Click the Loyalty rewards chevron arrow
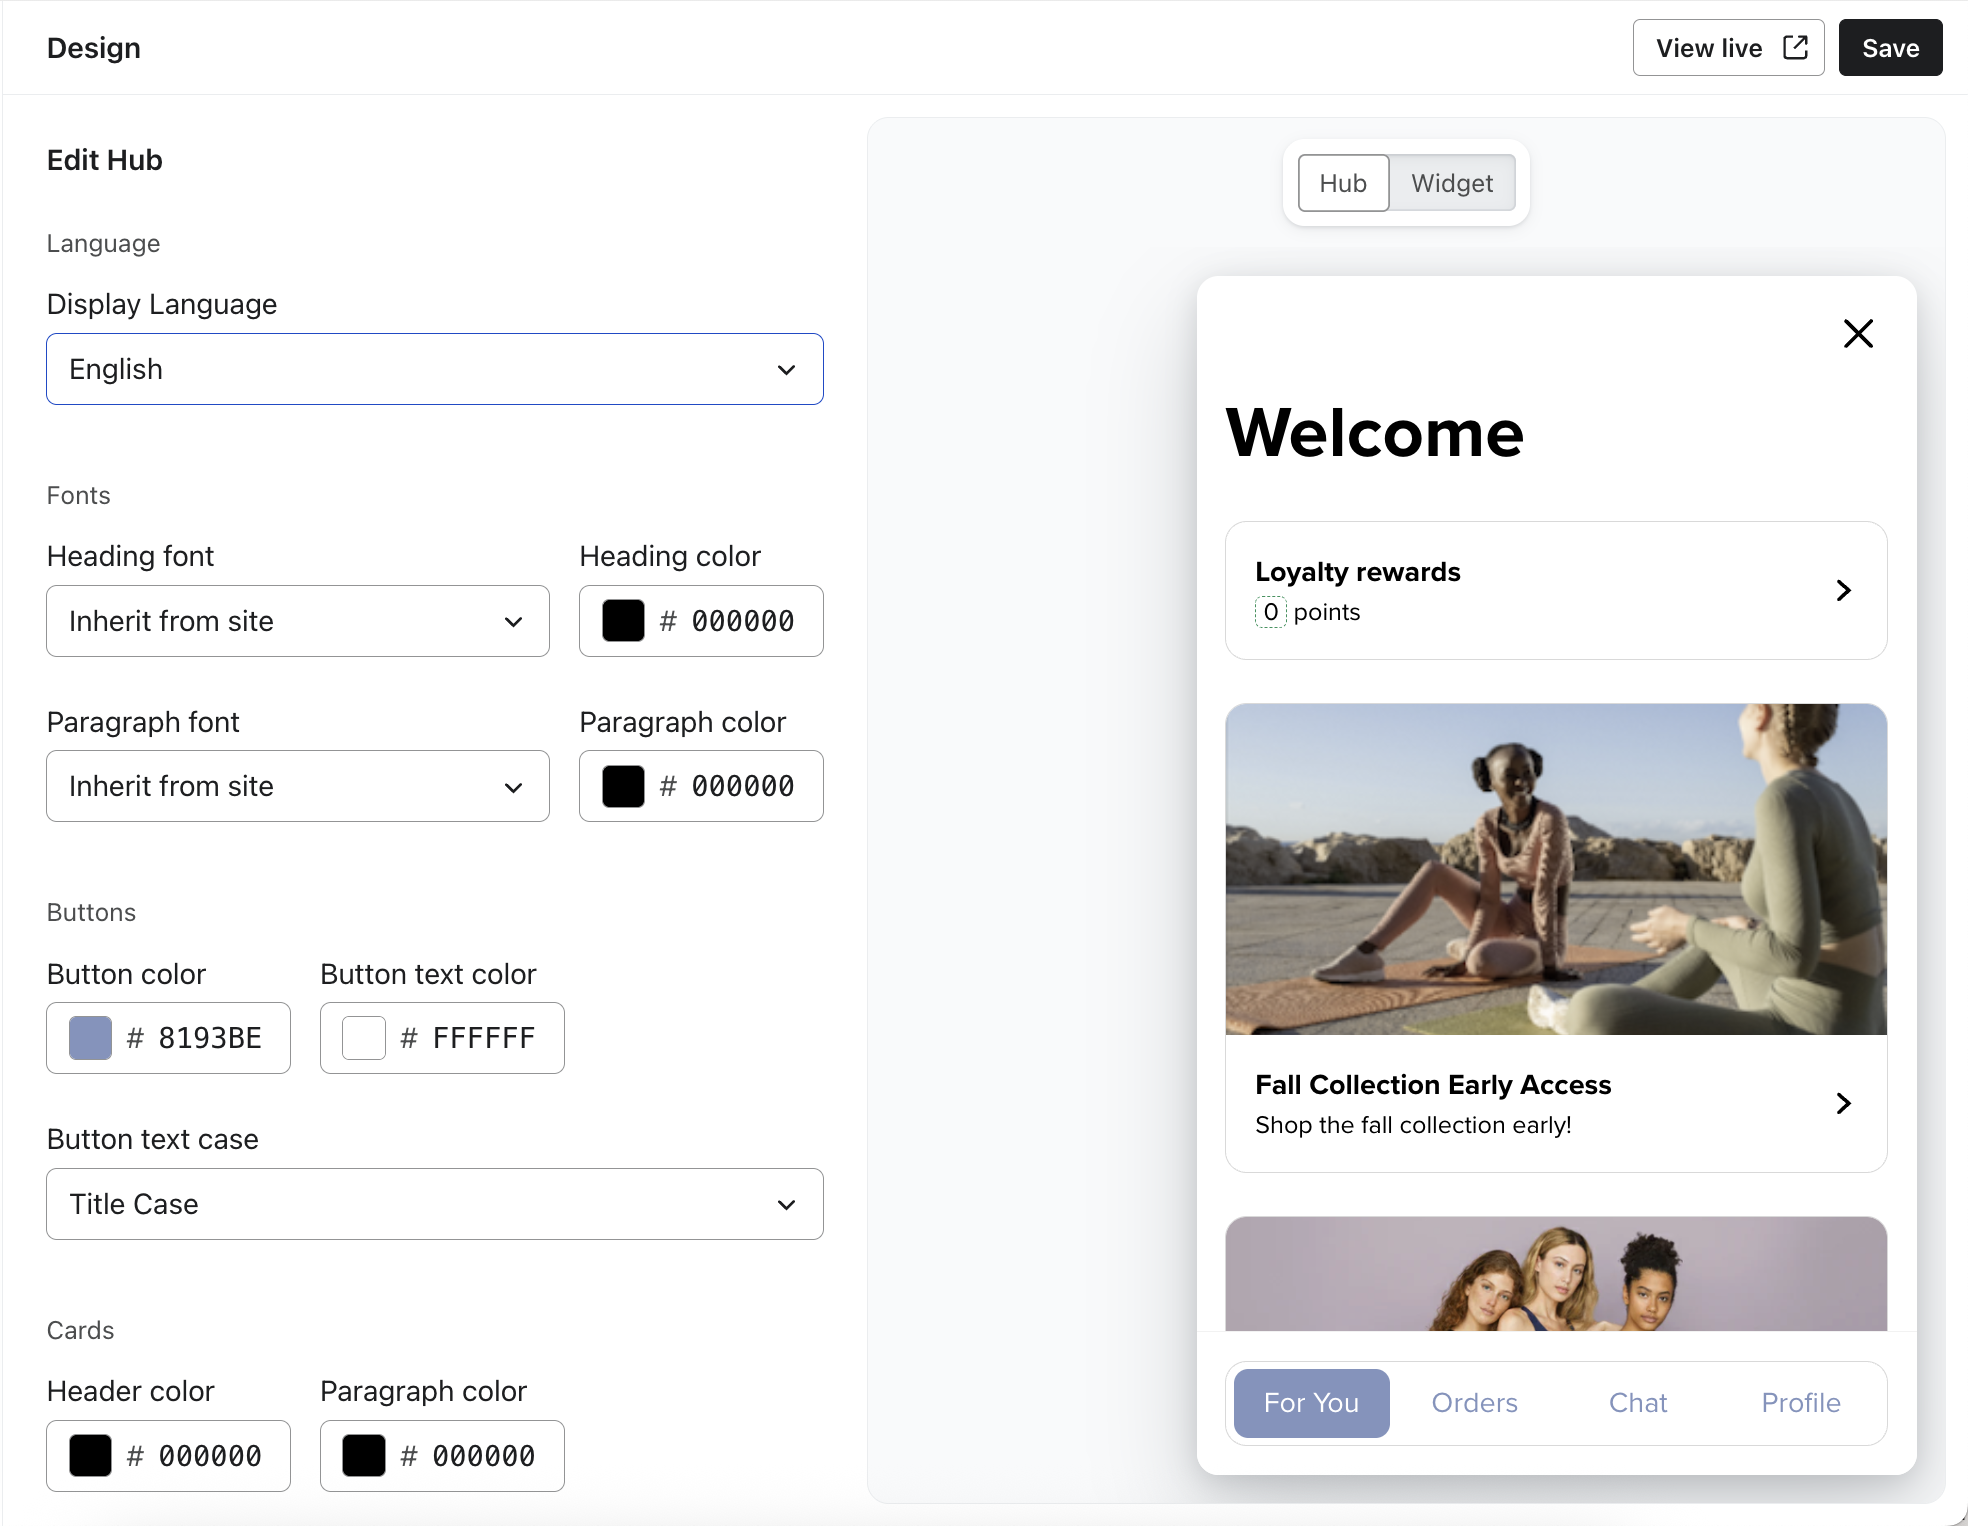The image size is (1968, 1526). click(x=1843, y=590)
